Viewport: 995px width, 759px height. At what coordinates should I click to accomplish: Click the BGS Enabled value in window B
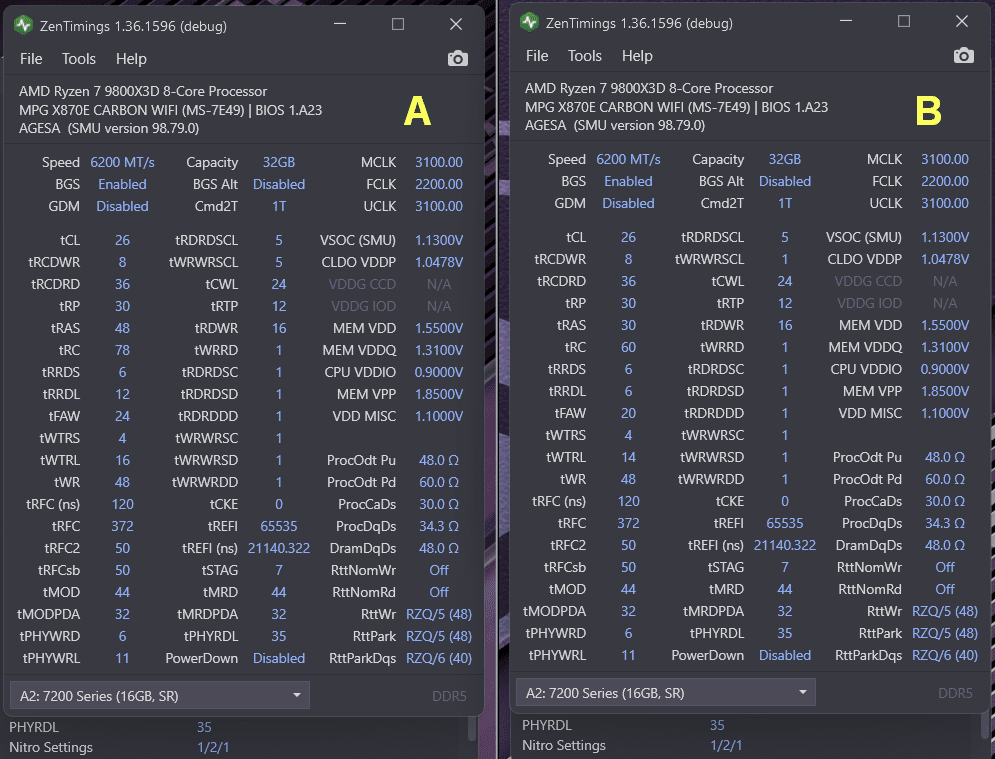pos(628,182)
